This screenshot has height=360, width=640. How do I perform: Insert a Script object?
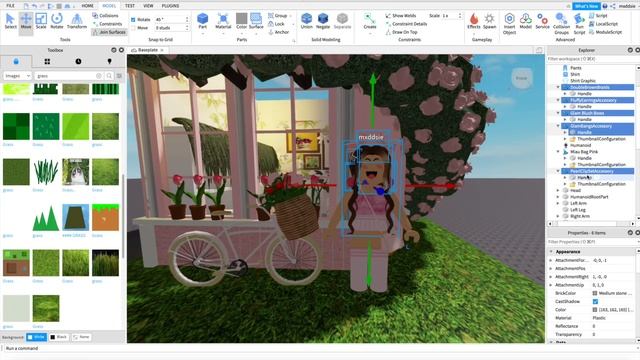(x=598, y=16)
